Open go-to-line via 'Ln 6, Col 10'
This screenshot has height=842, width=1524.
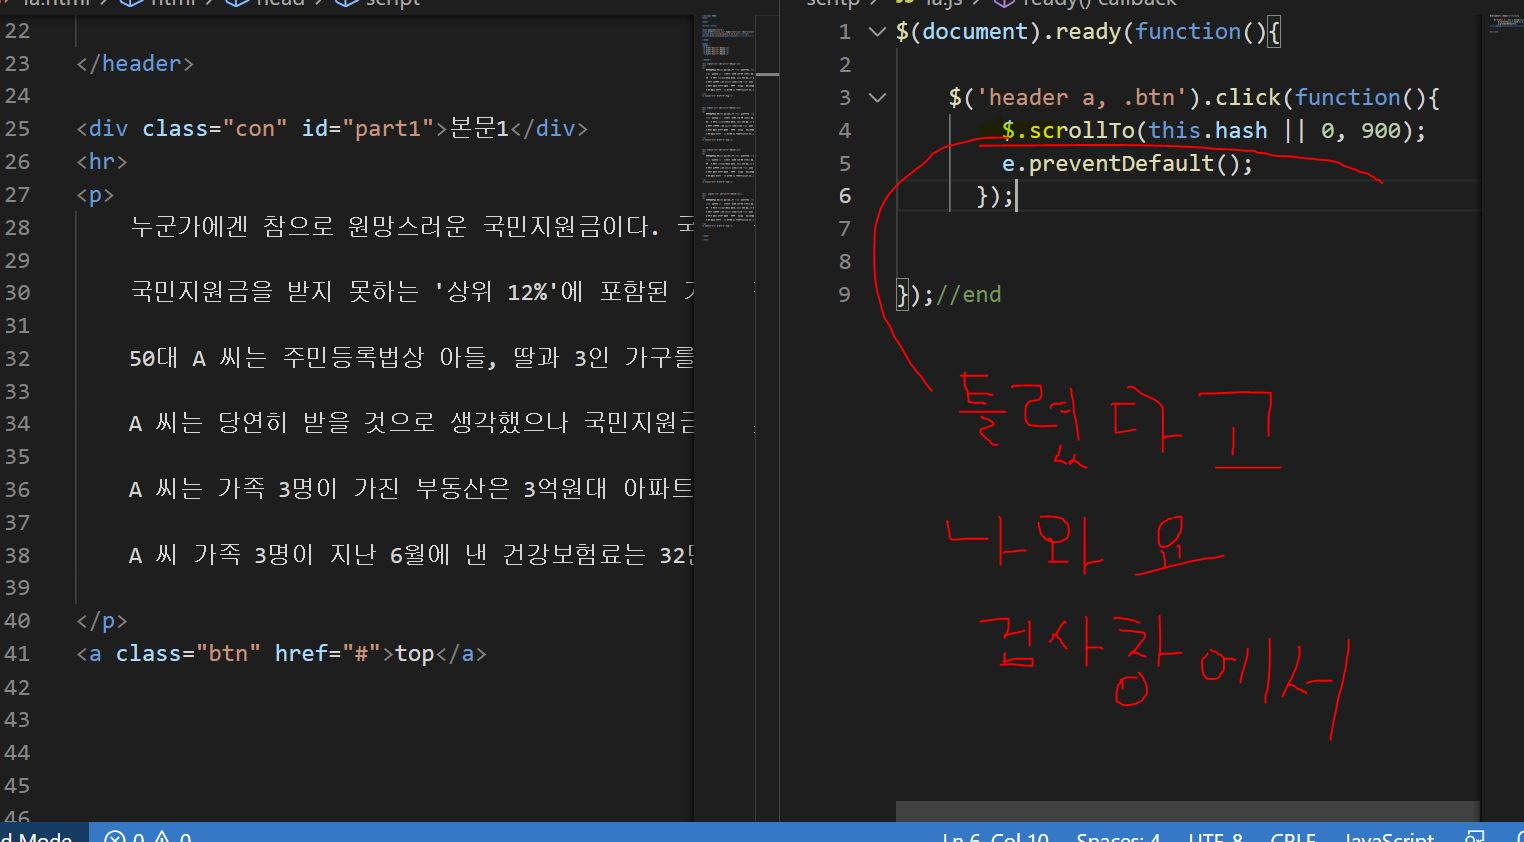[995, 835]
